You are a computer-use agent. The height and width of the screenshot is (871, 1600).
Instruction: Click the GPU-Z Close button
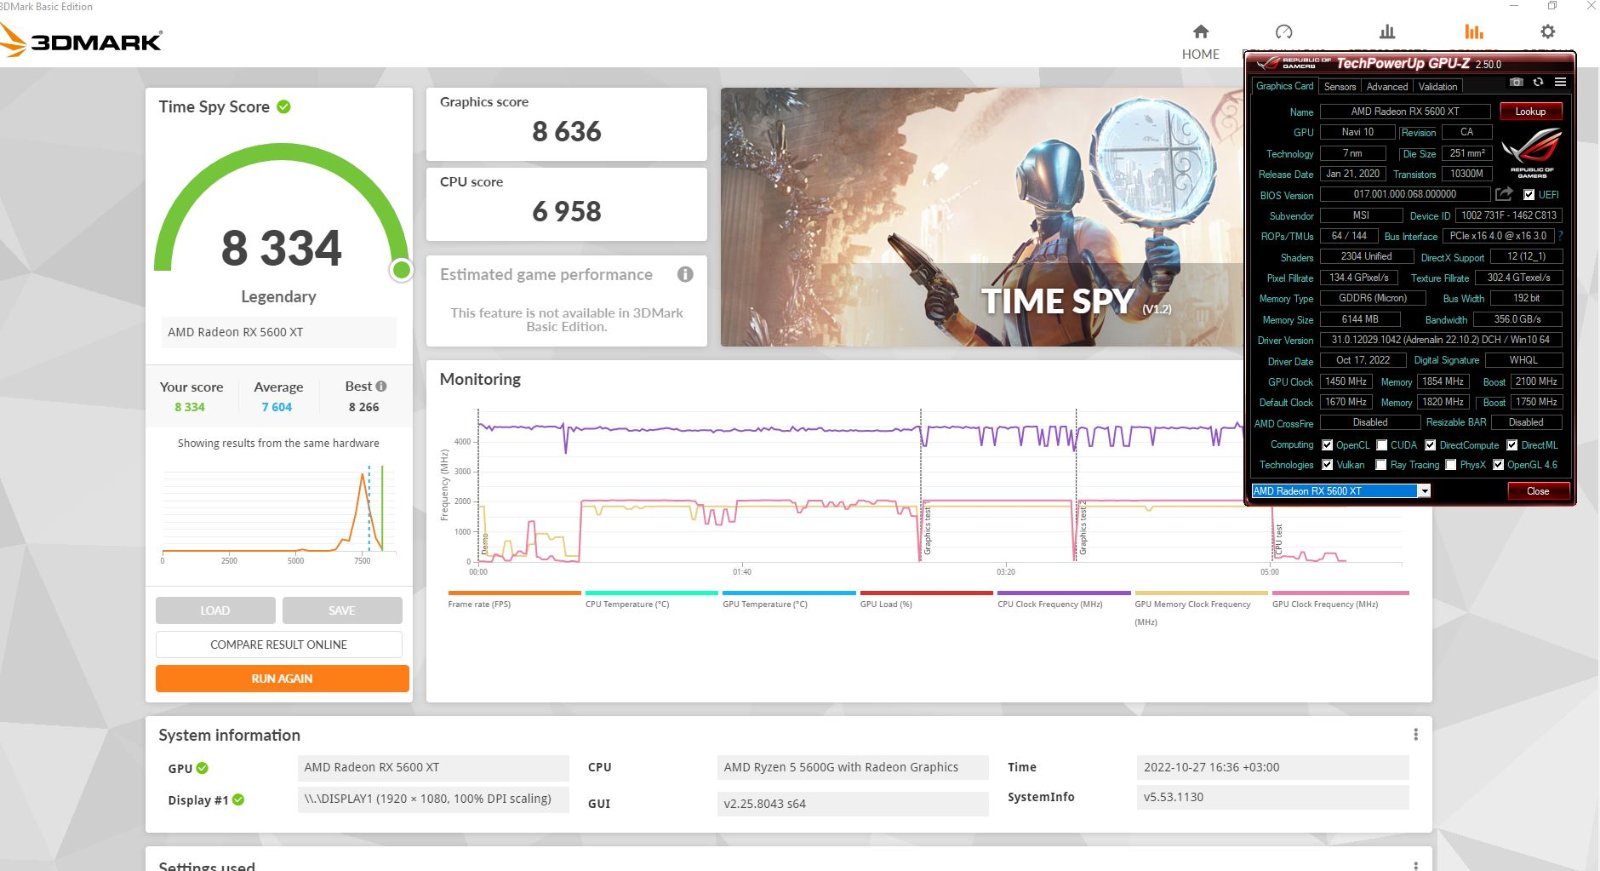[1538, 491]
